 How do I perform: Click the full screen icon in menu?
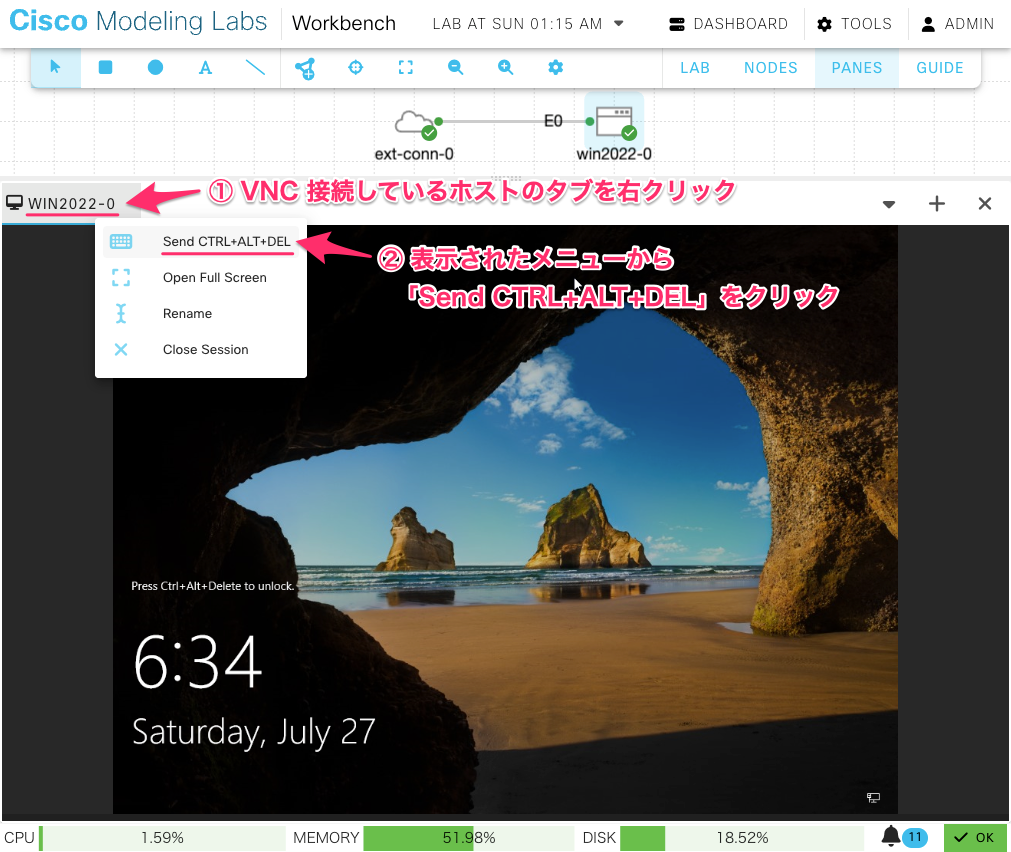pos(121,278)
